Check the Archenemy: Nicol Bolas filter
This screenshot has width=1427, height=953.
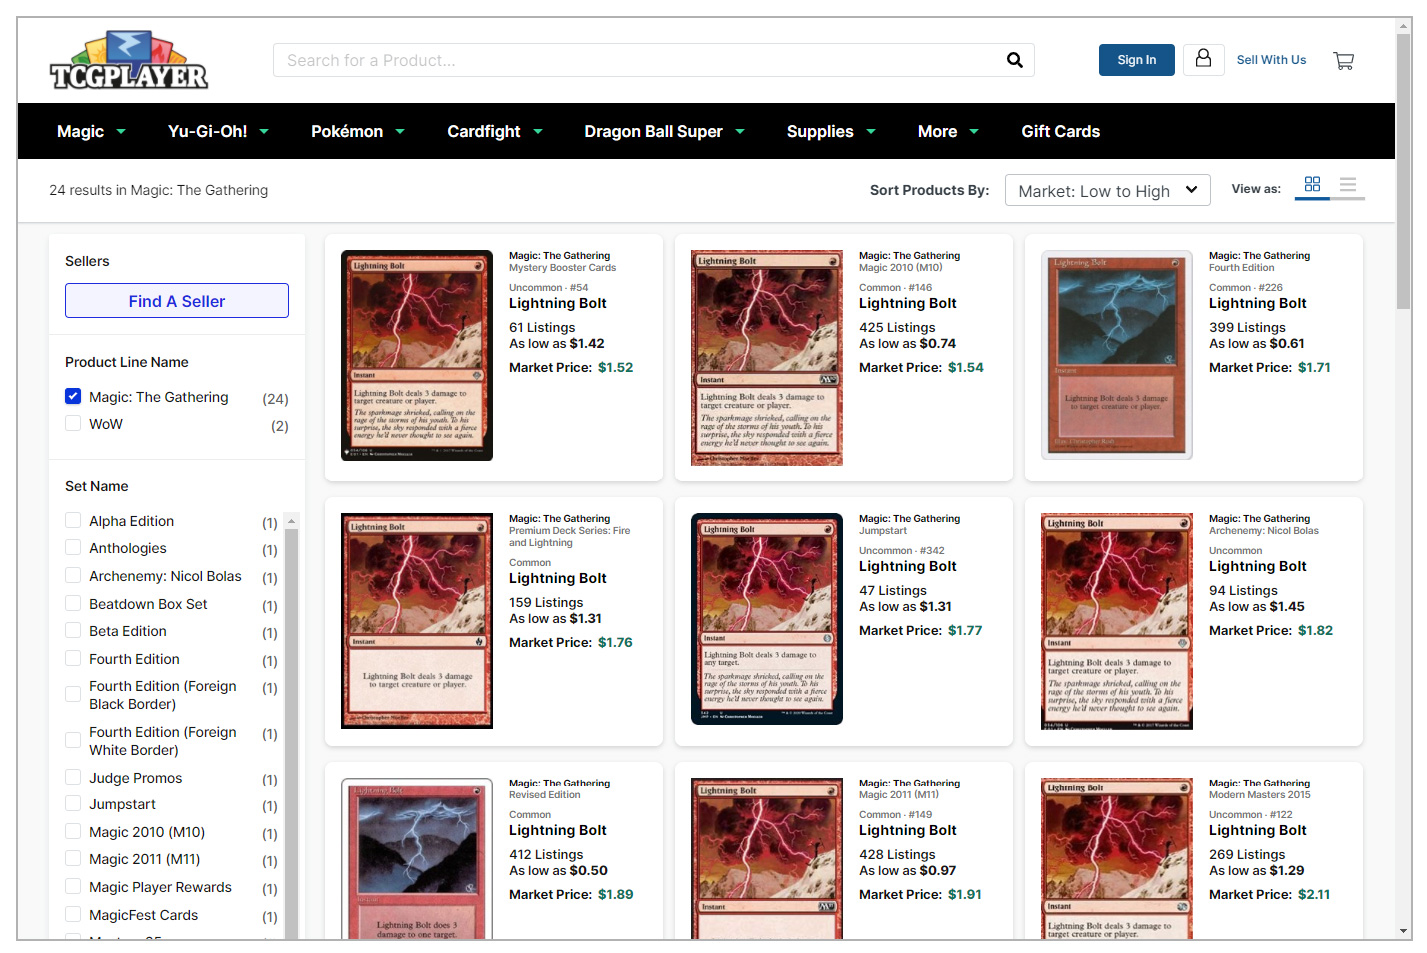(x=73, y=576)
